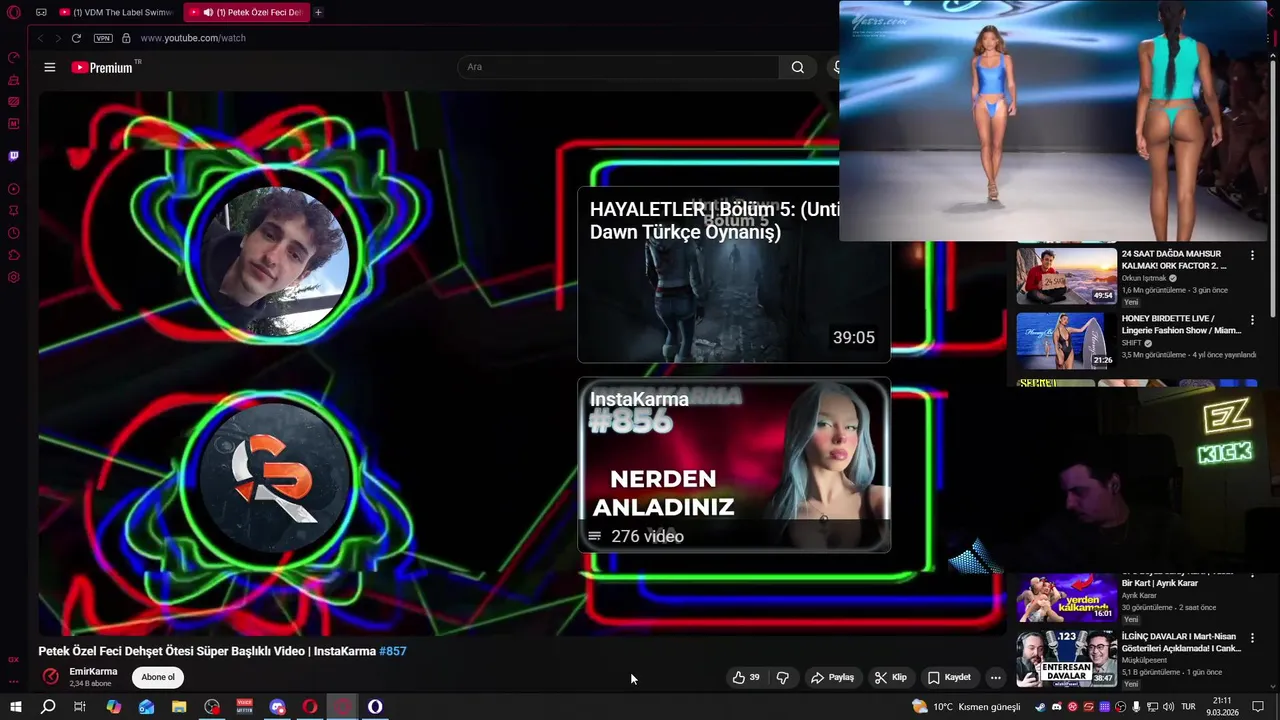Click the İLGİNÇ DAVALAR I Mart-Nisan title
Image resolution: width=1280 pixels, height=720 pixels.
pos(1181,642)
